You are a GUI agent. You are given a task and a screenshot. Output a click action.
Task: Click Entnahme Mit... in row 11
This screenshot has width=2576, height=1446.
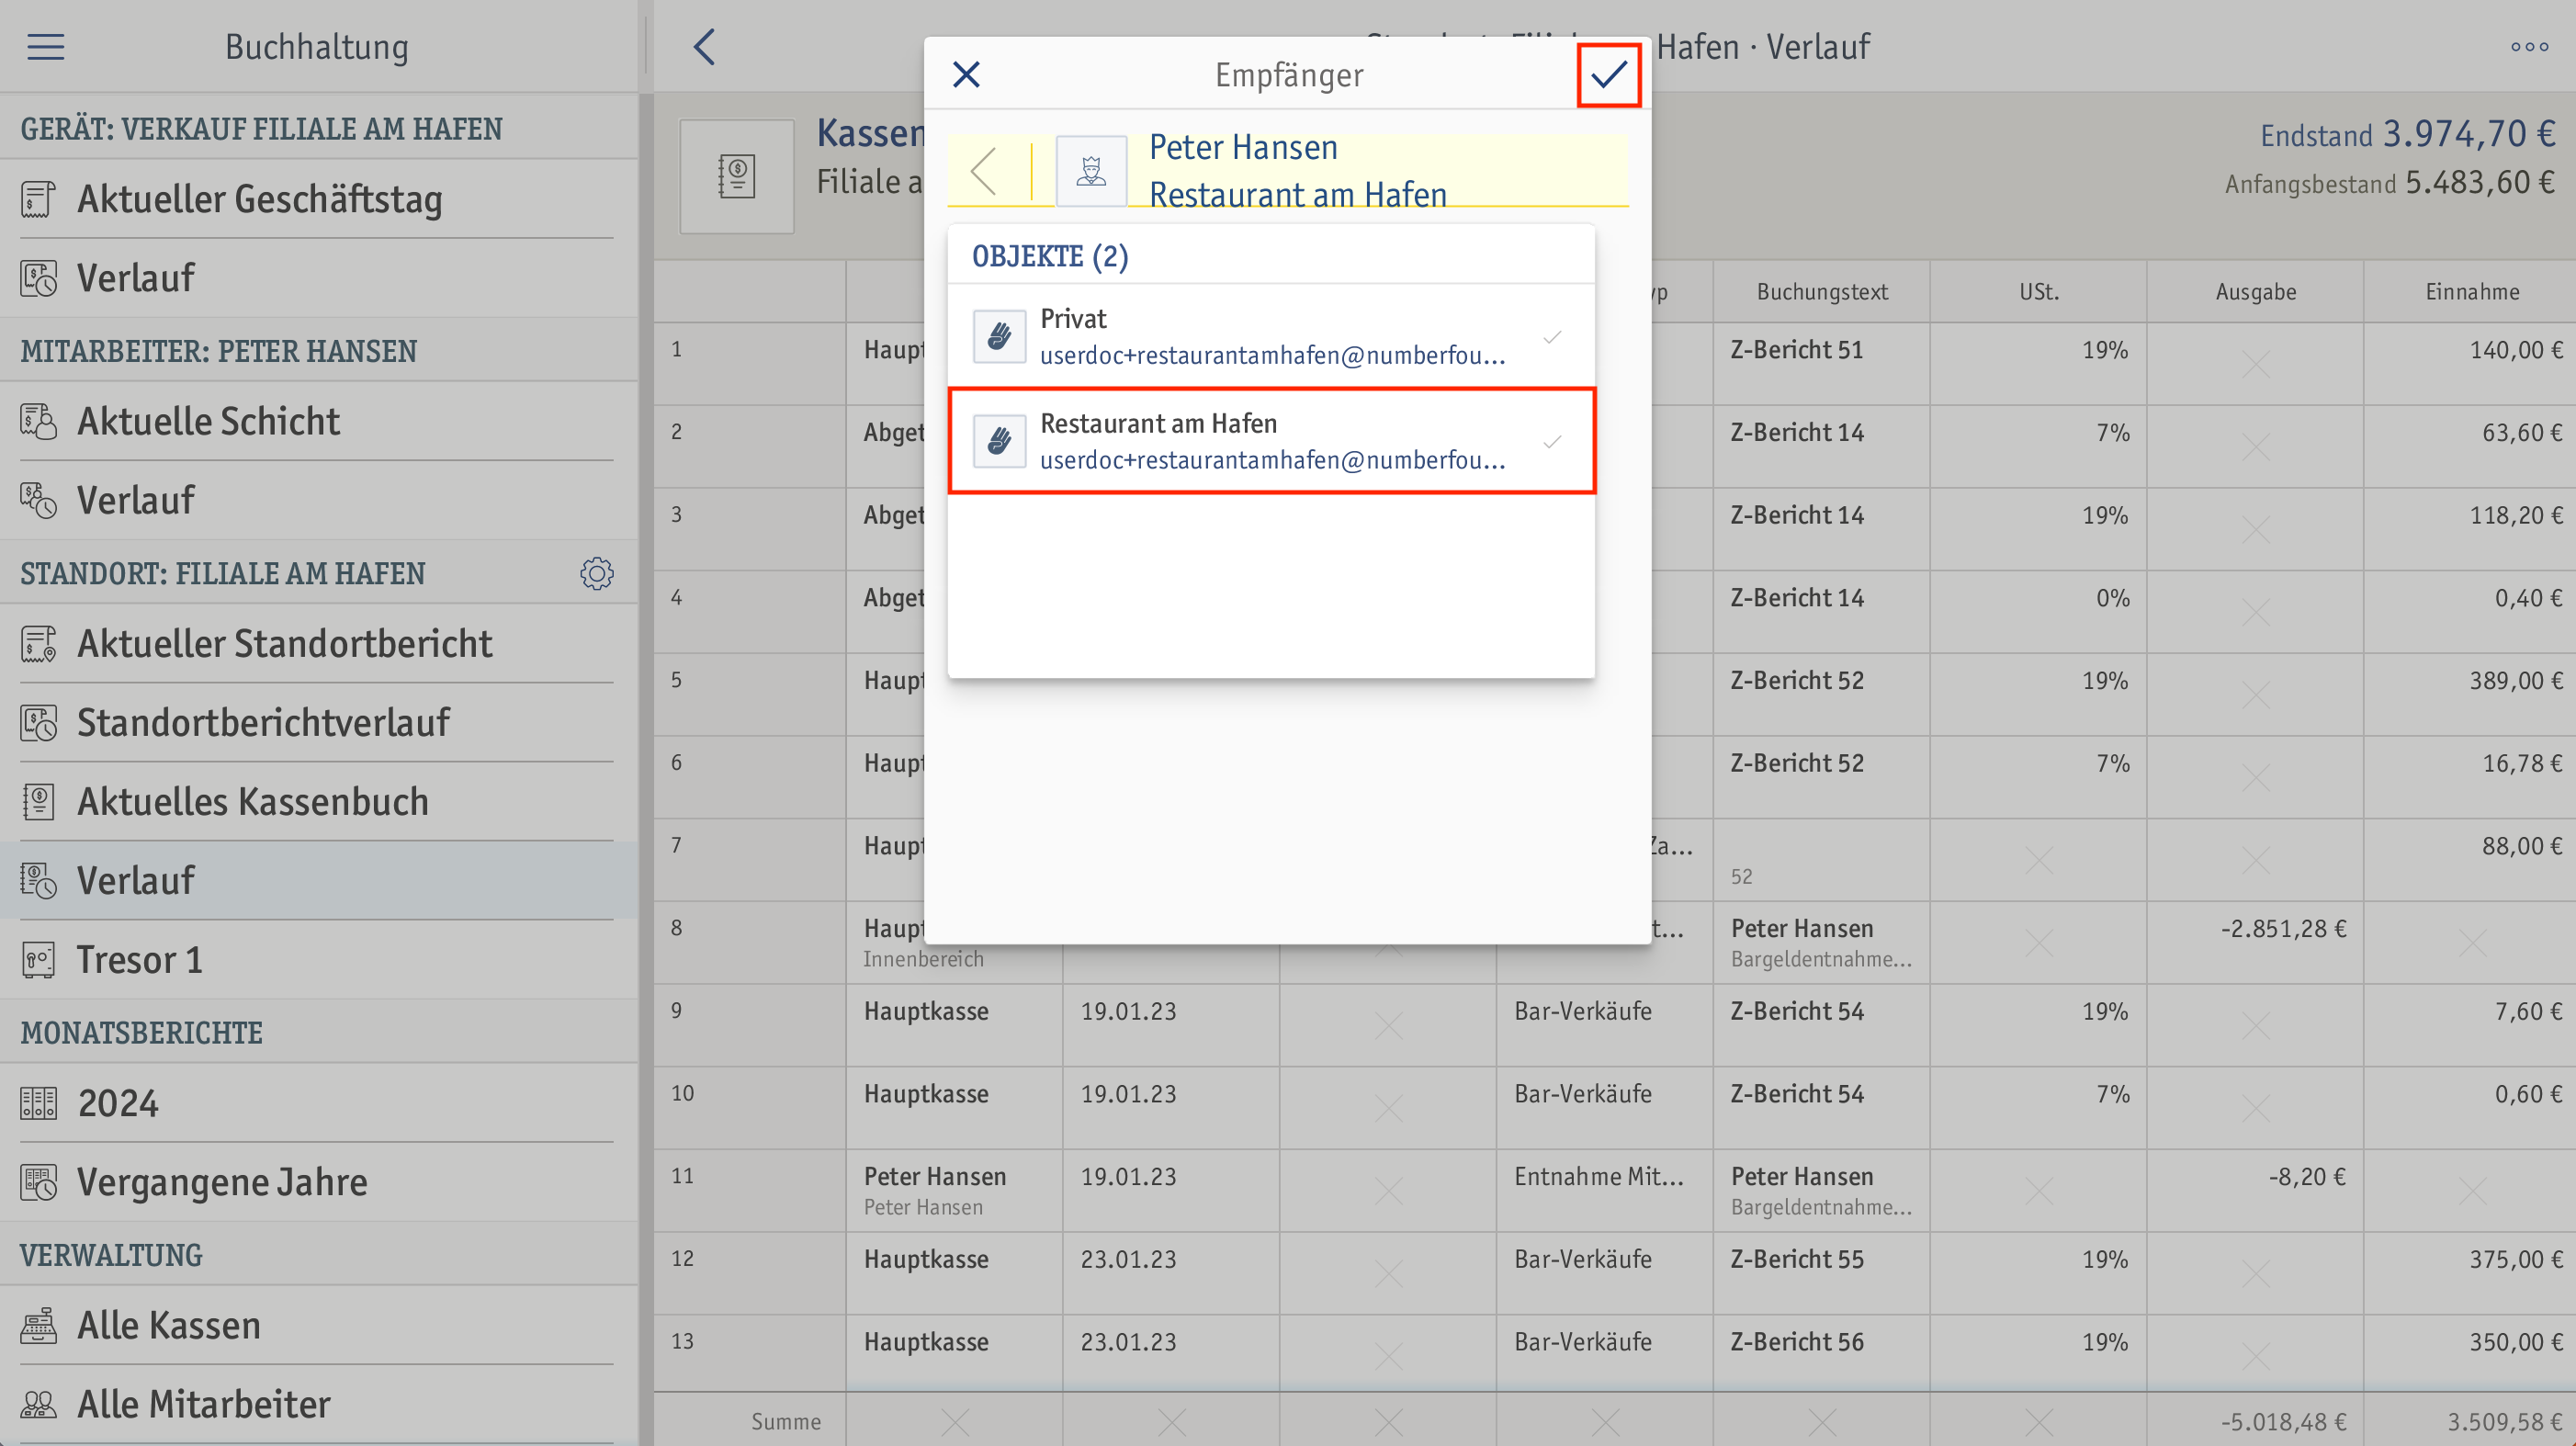pos(1599,1177)
